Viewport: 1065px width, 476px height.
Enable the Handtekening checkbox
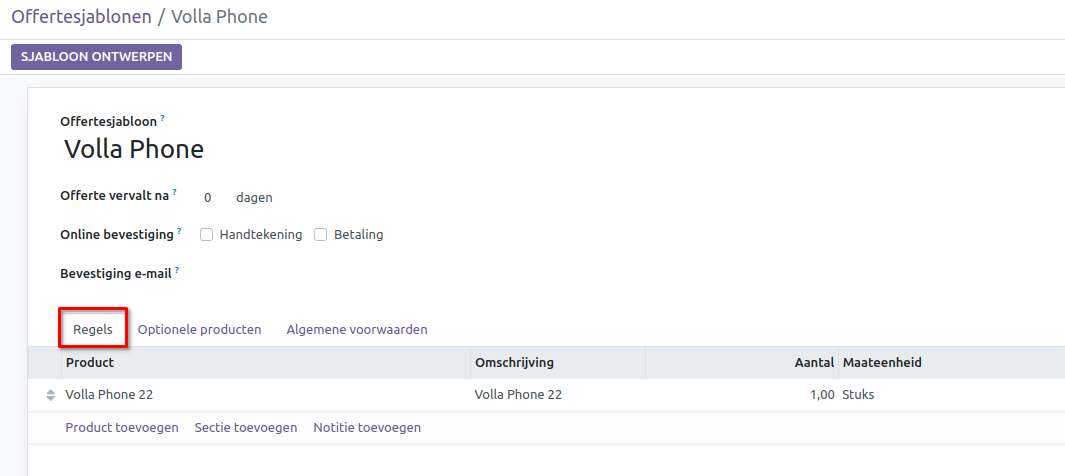pos(206,235)
